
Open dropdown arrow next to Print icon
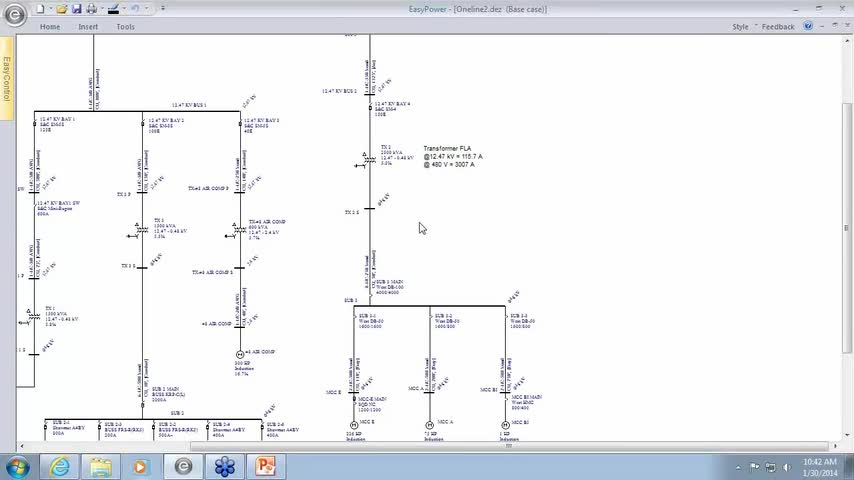point(102,9)
